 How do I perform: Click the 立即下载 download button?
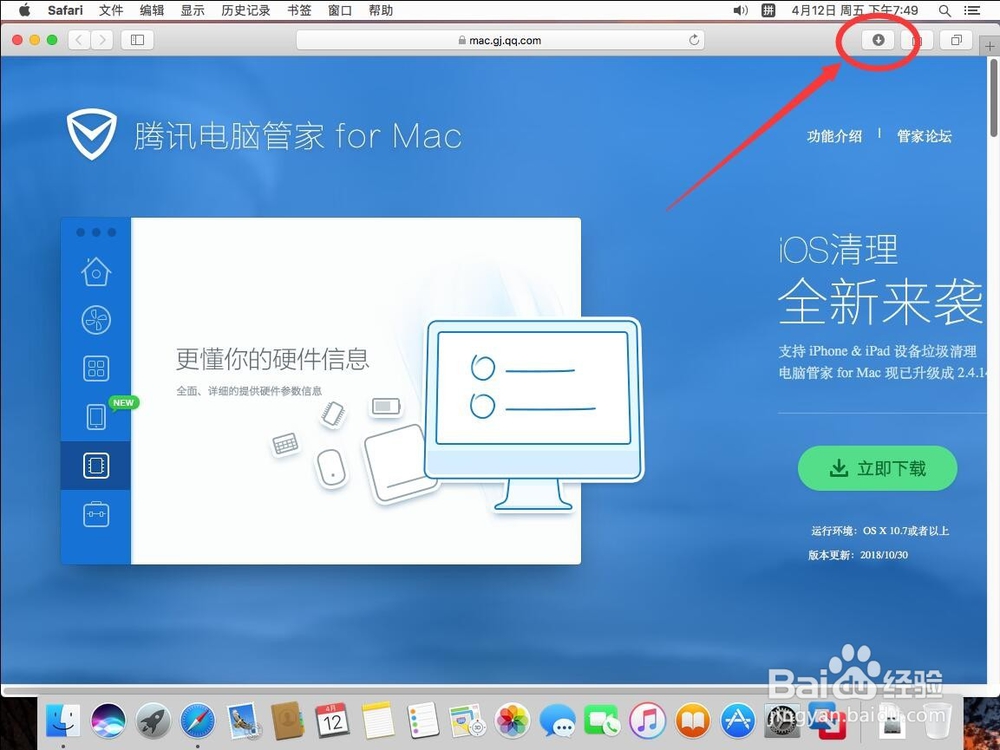point(877,469)
